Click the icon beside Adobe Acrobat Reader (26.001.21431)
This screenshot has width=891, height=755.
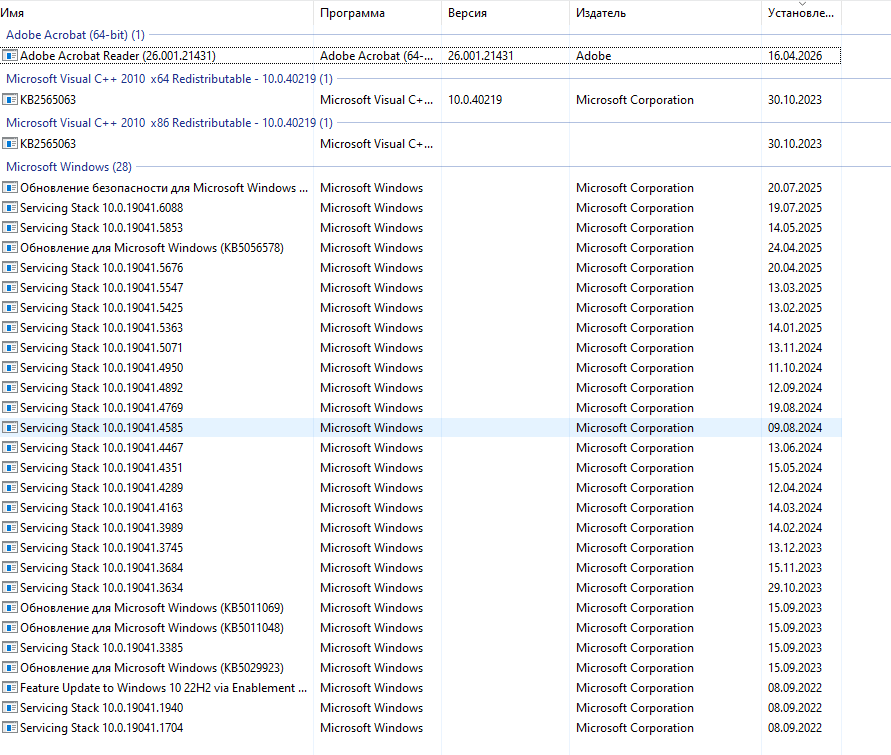[10, 56]
